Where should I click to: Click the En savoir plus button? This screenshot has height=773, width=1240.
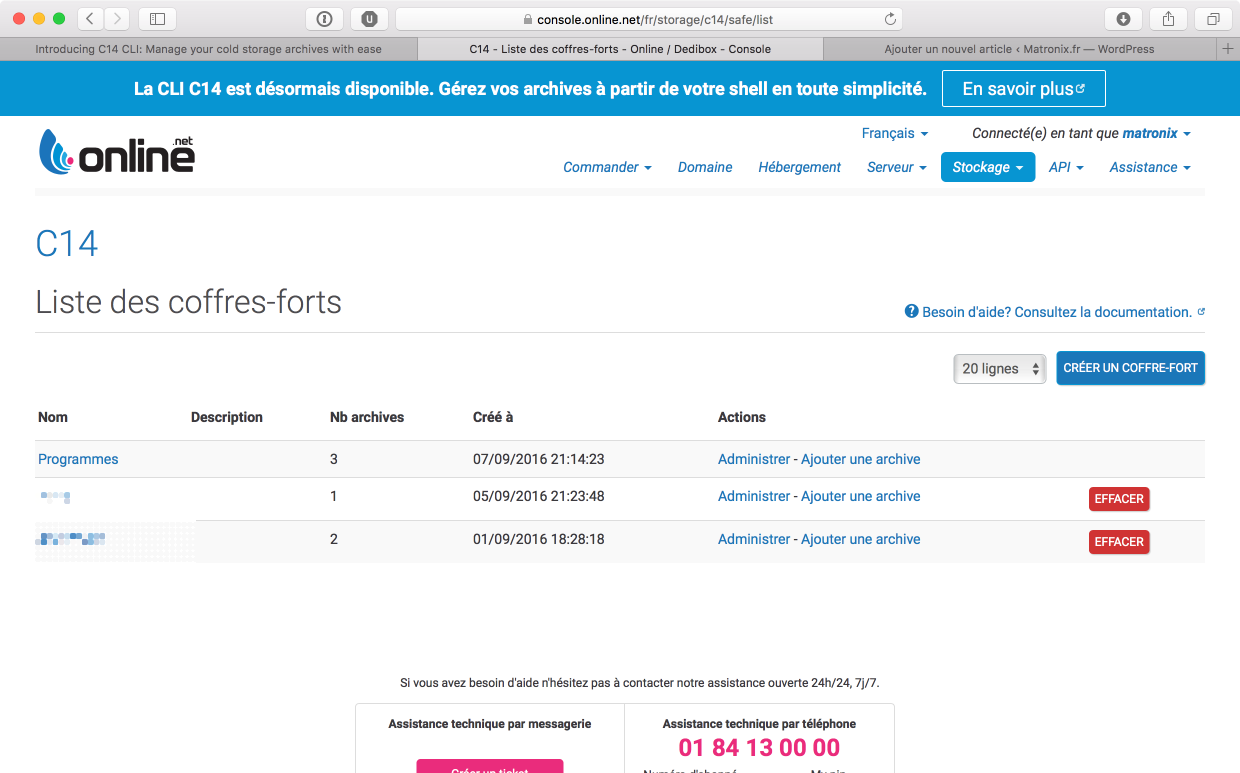pyautogui.click(x=1024, y=88)
